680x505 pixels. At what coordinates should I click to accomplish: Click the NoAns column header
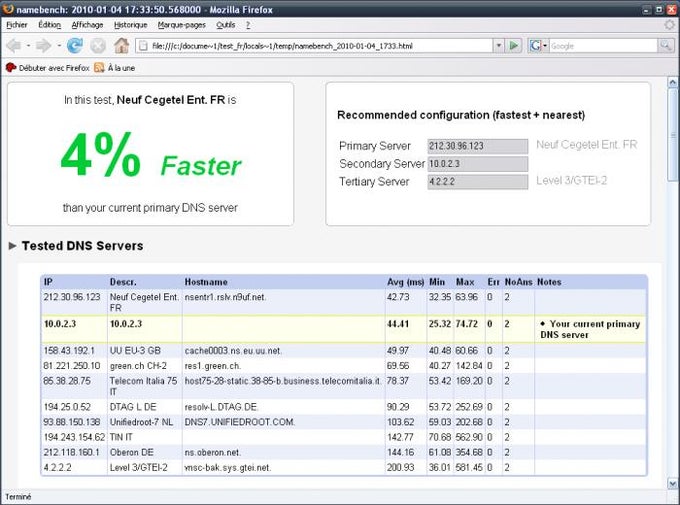(518, 282)
